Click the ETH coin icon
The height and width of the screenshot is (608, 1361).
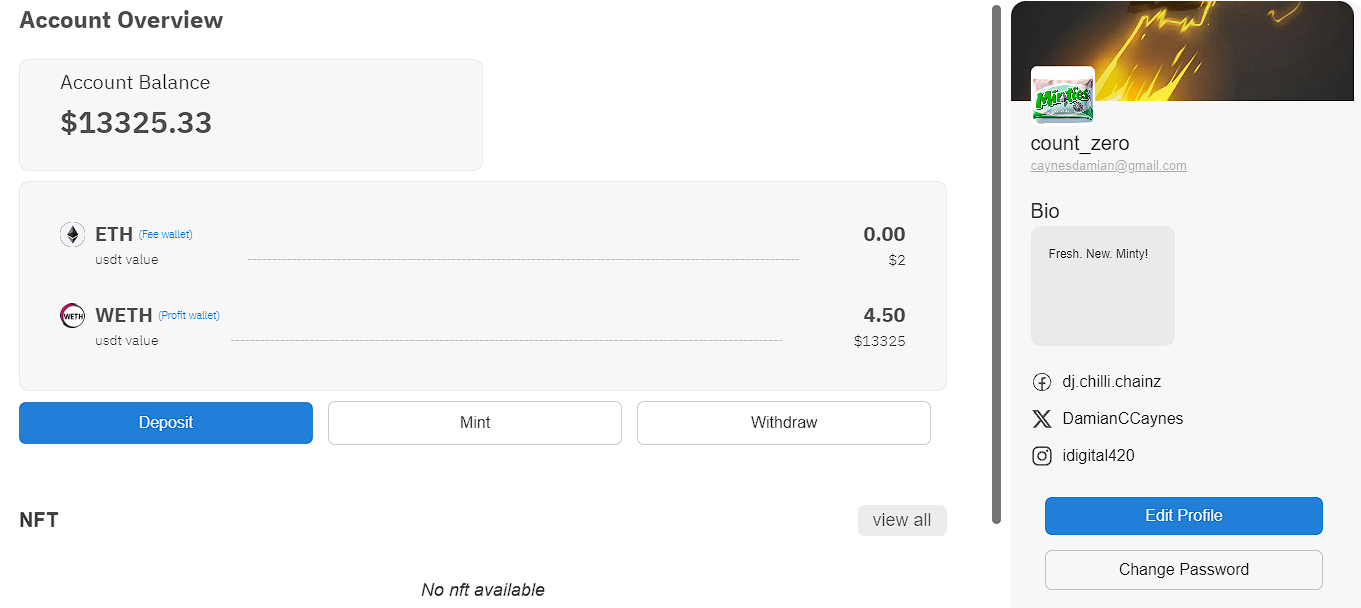point(72,235)
